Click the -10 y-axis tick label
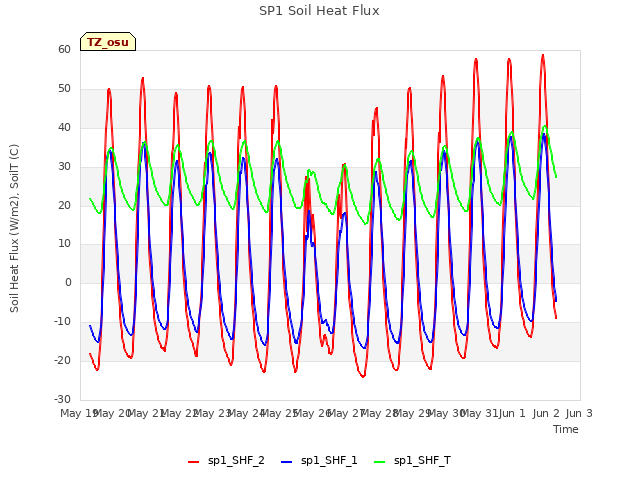Image resolution: width=640 pixels, height=480 pixels. tap(62, 322)
